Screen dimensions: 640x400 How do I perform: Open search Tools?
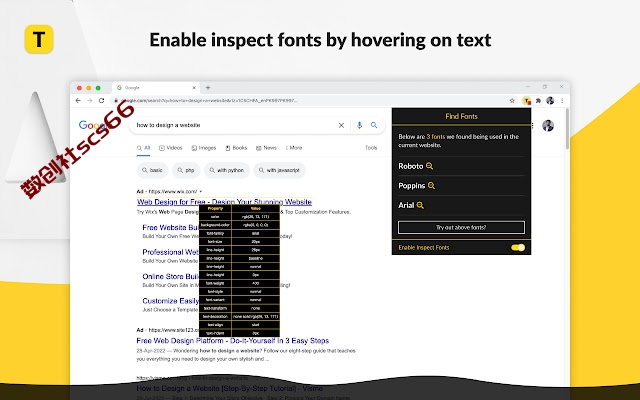(x=371, y=148)
